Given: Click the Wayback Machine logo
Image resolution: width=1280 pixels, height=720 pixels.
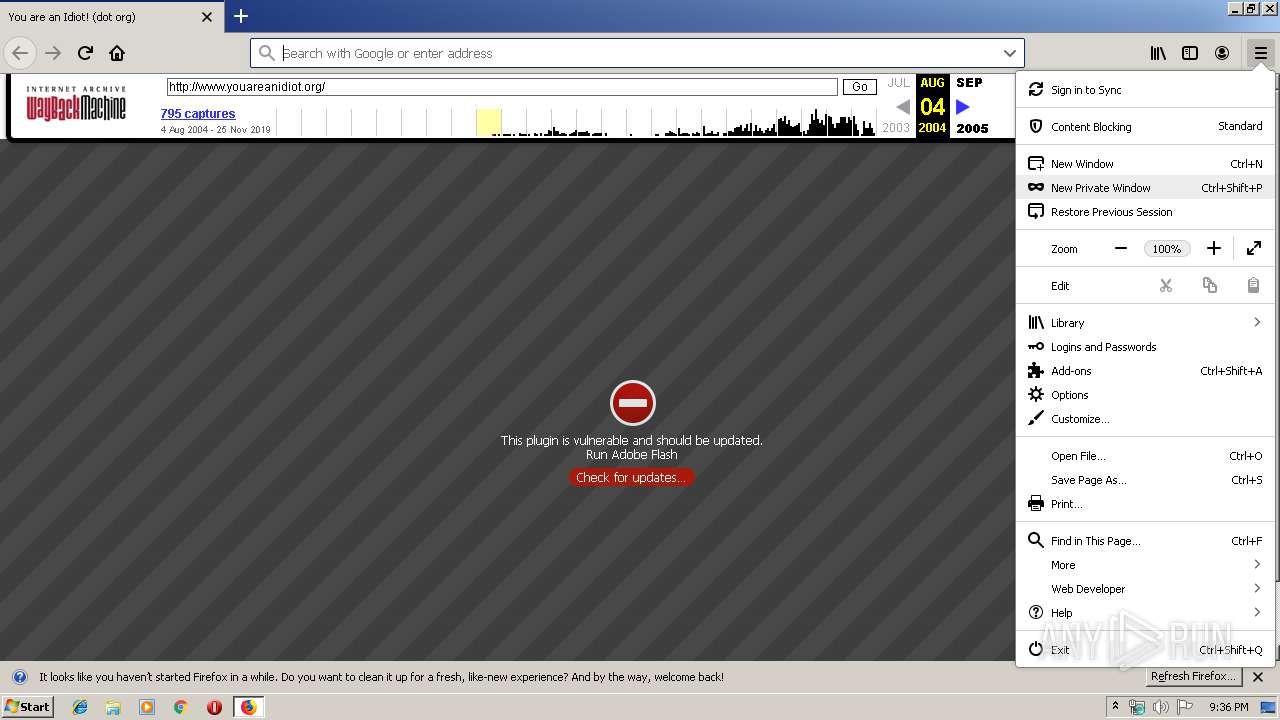Looking at the screenshot, I should click(76, 103).
